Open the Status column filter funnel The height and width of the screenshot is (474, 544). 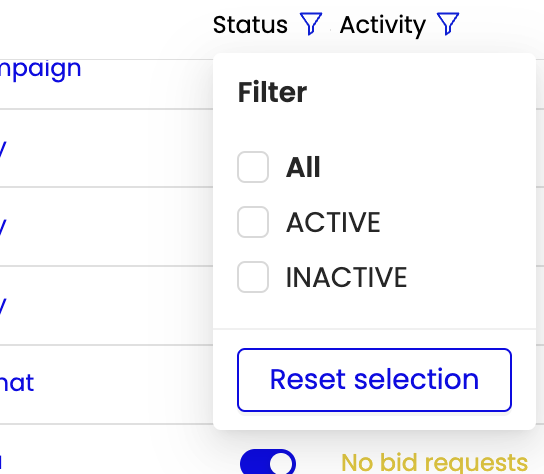click(x=311, y=24)
